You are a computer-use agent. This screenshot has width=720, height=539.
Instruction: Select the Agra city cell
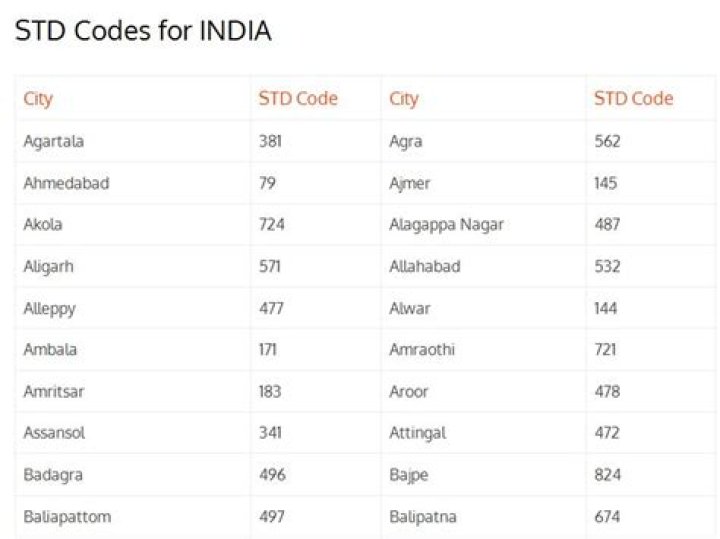coord(406,141)
